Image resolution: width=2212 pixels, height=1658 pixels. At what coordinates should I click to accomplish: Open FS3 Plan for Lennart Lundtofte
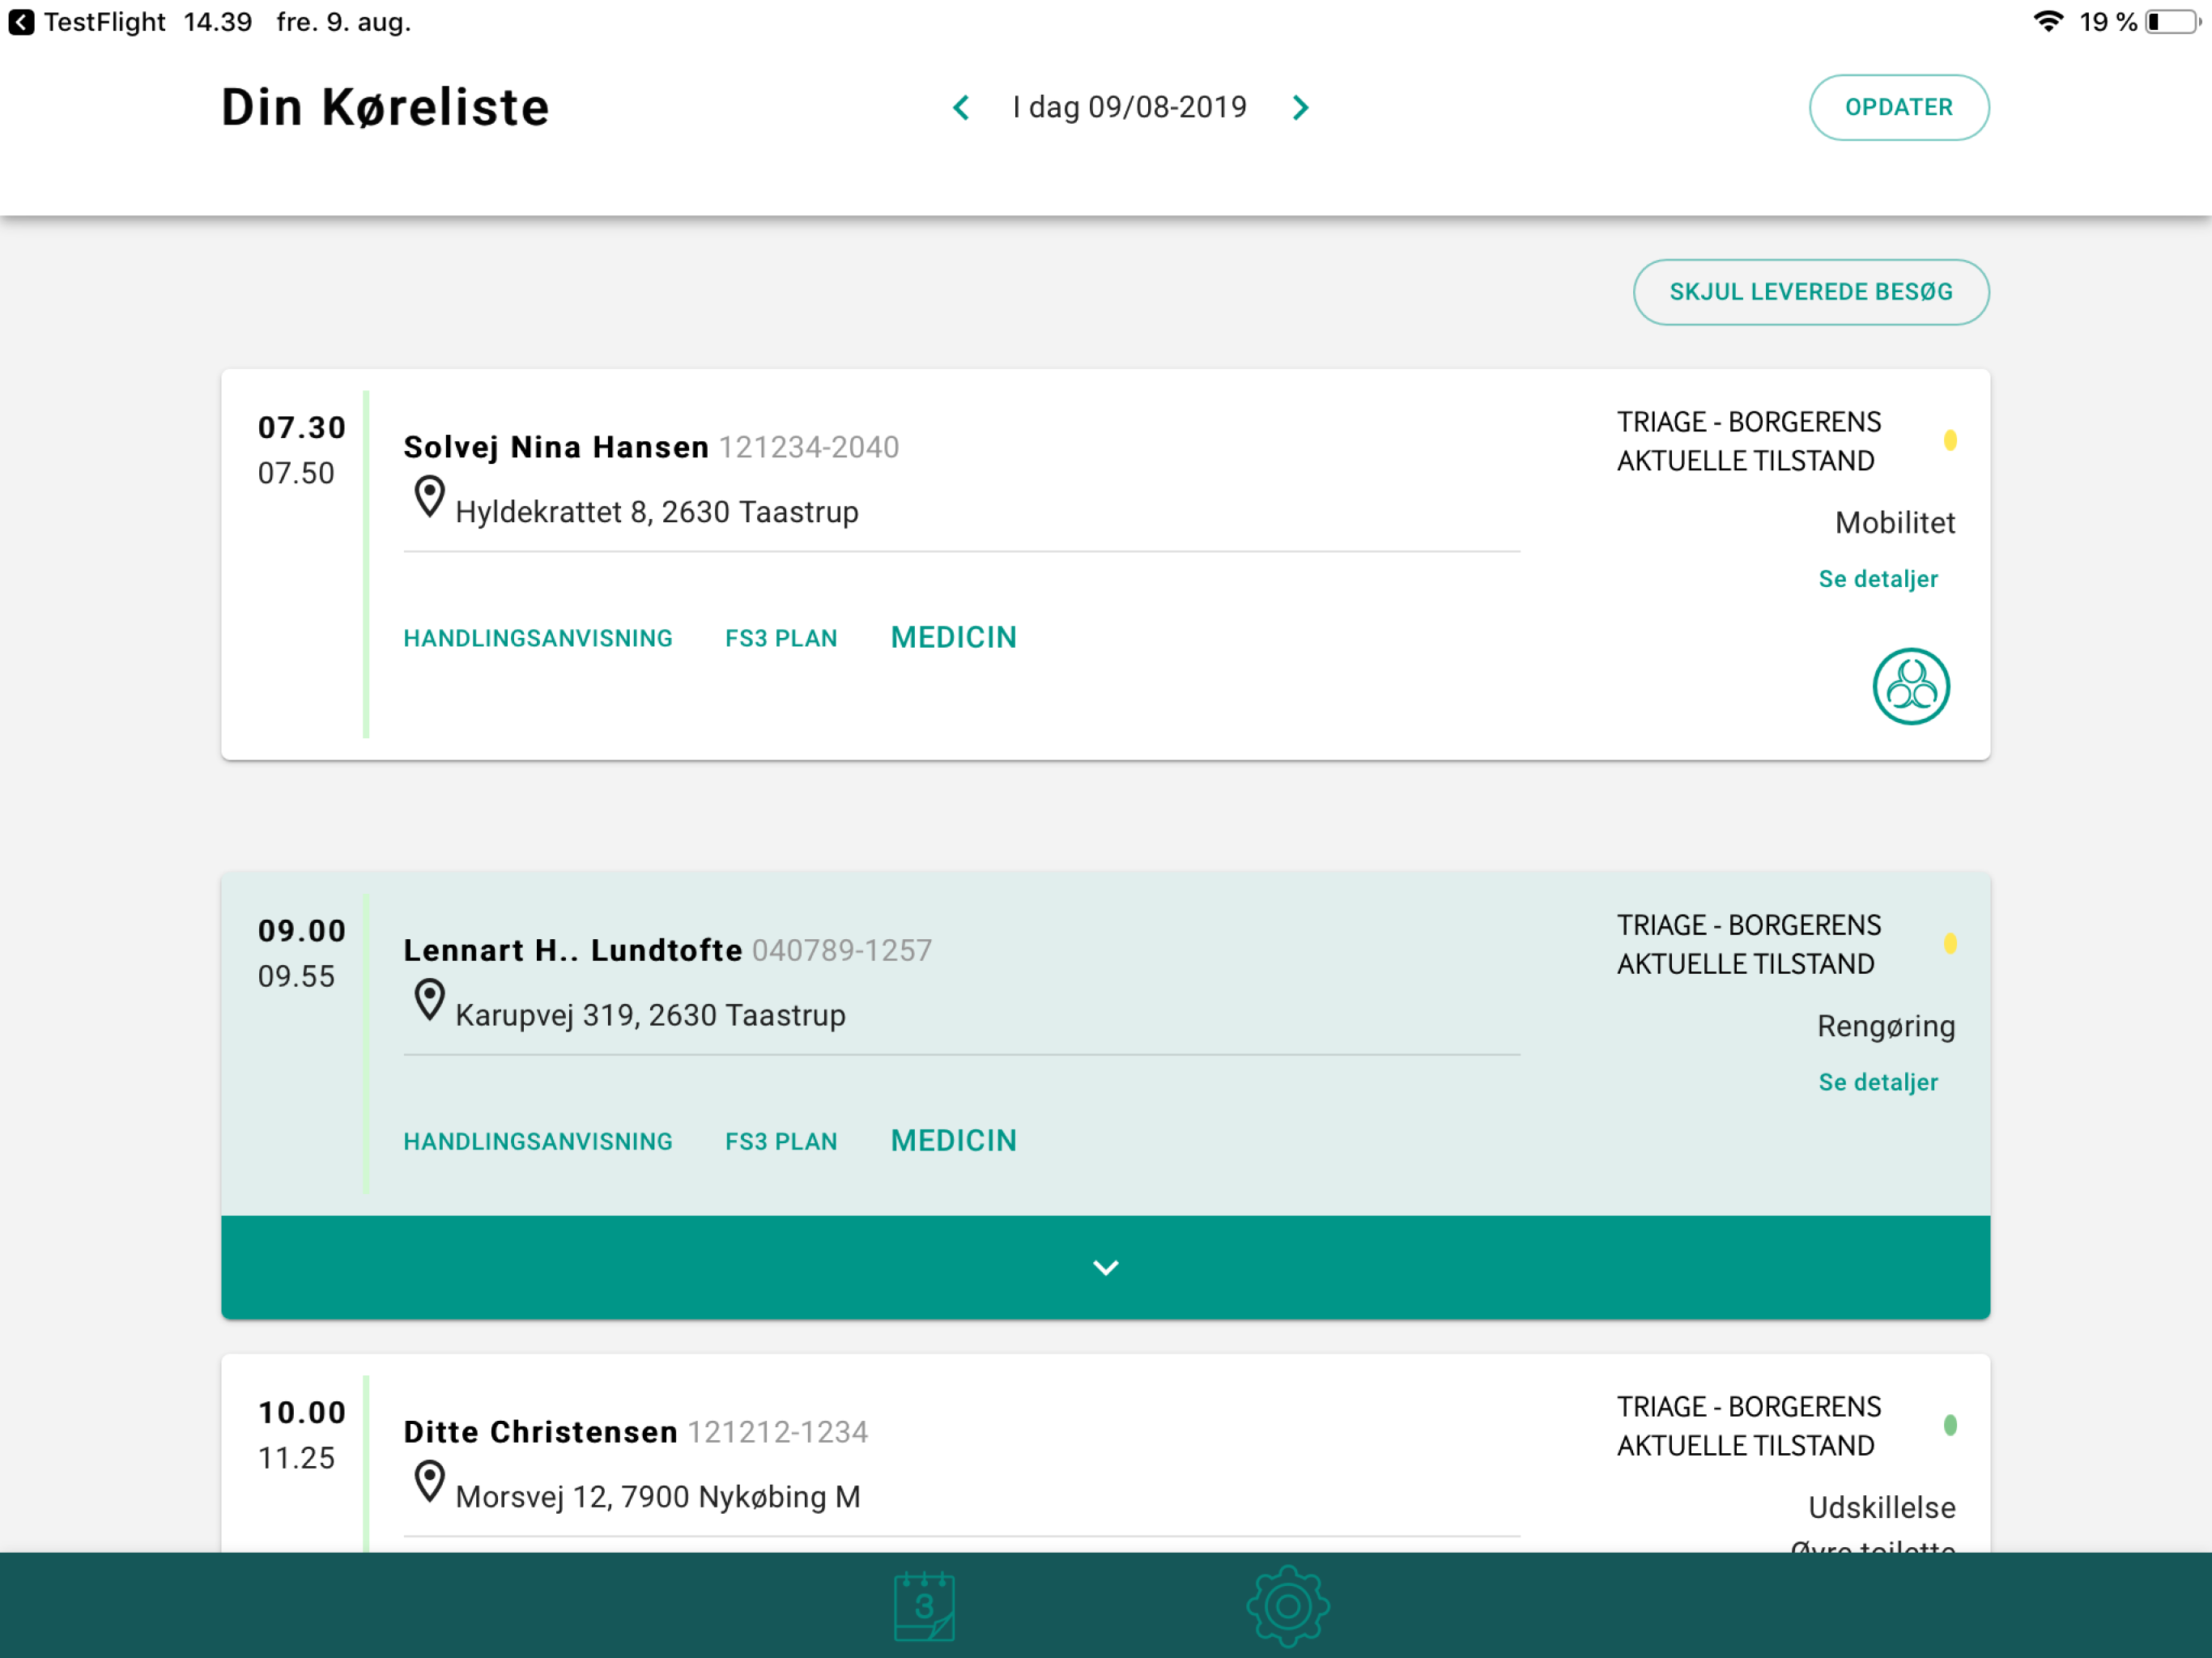(x=781, y=1141)
